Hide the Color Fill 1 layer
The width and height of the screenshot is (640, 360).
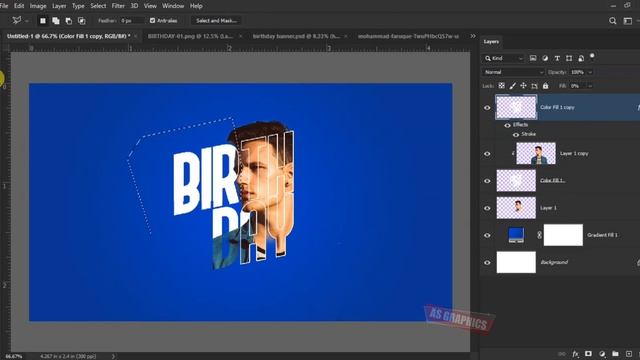click(x=487, y=181)
